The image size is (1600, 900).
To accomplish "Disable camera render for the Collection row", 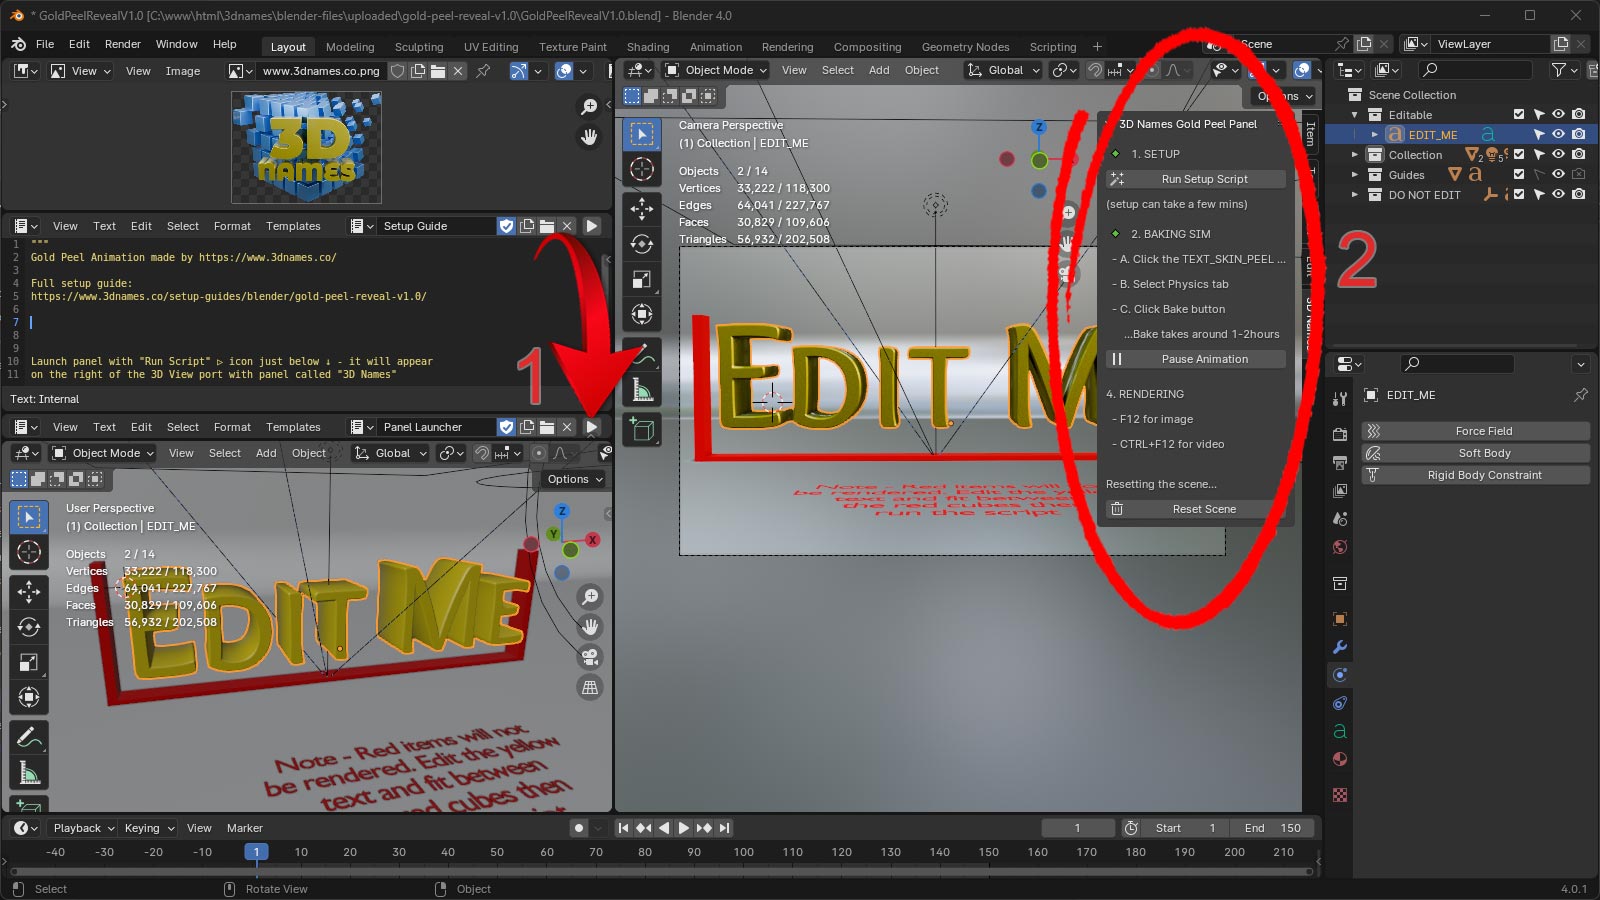I will 1578,154.
